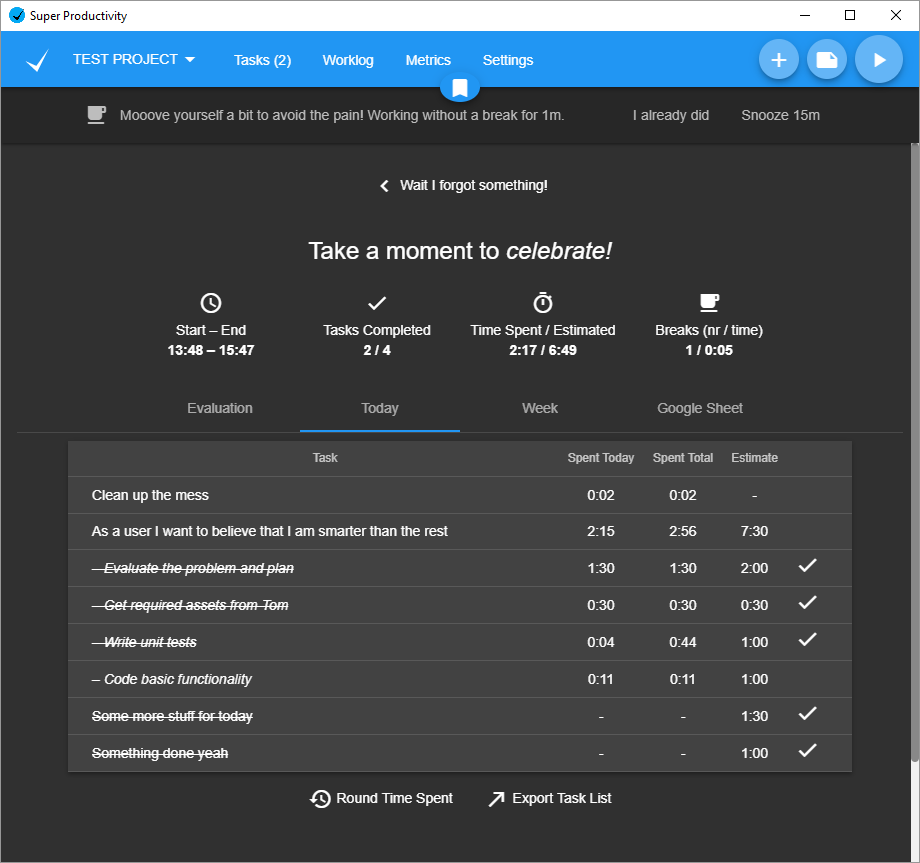Click the coffee cup break reminder icon
920x863 pixels.
[96, 115]
